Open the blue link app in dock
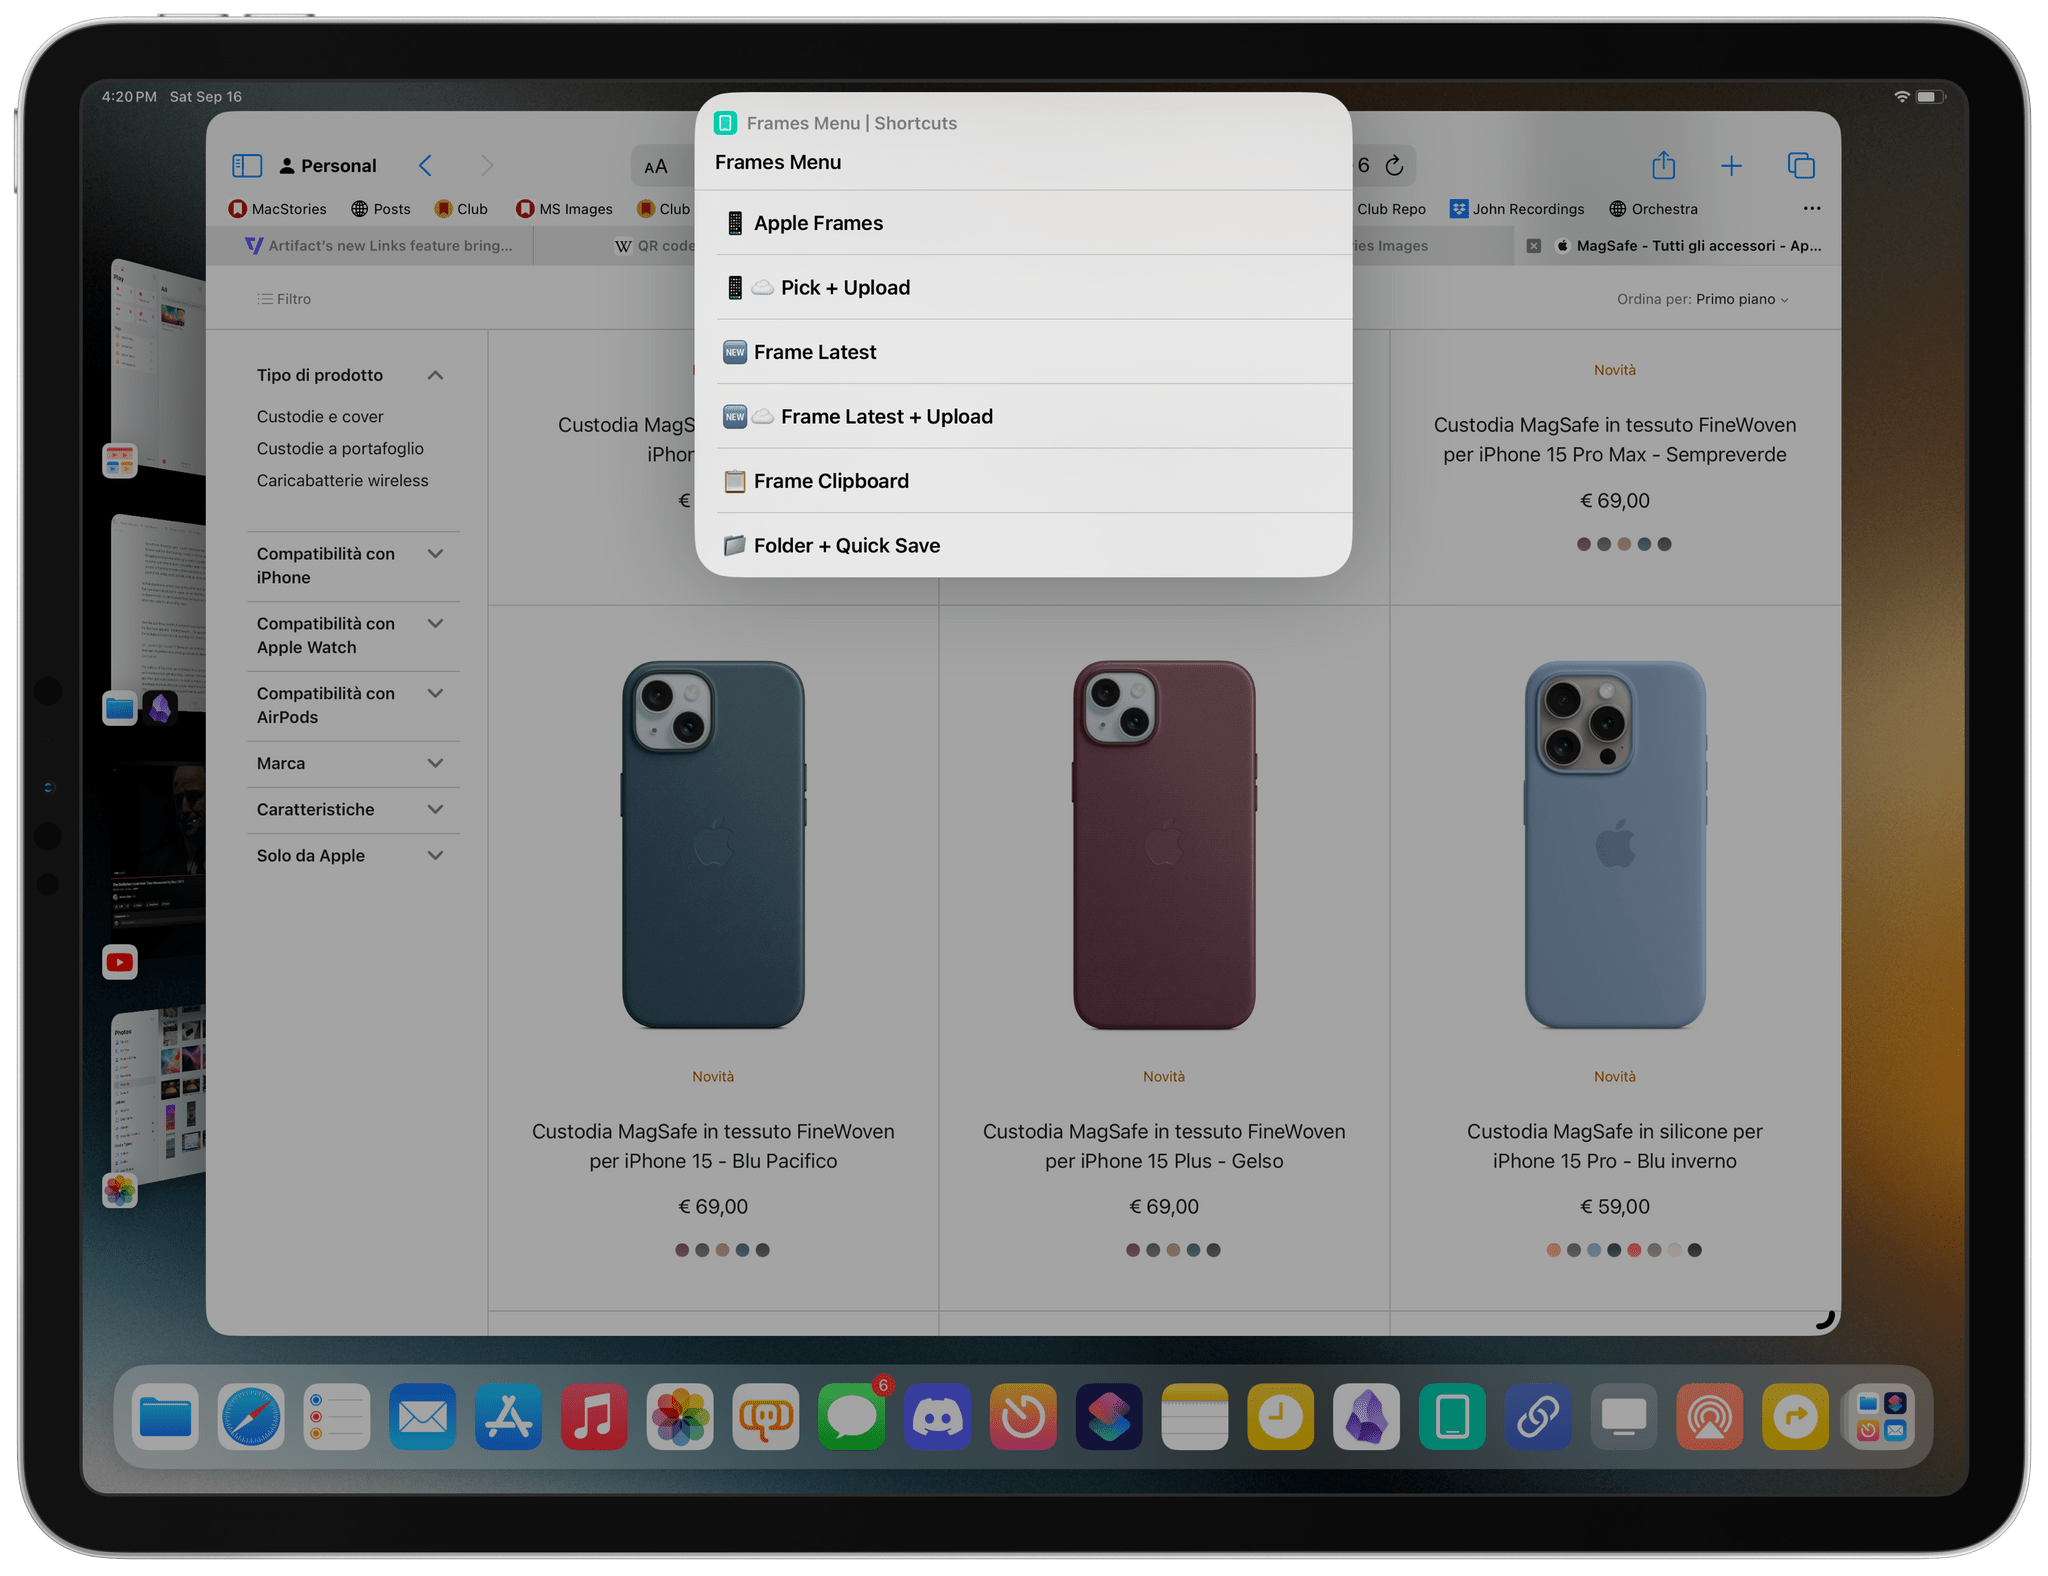This screenshot has height=1576, width=2048. [x=1538, y=1416]
